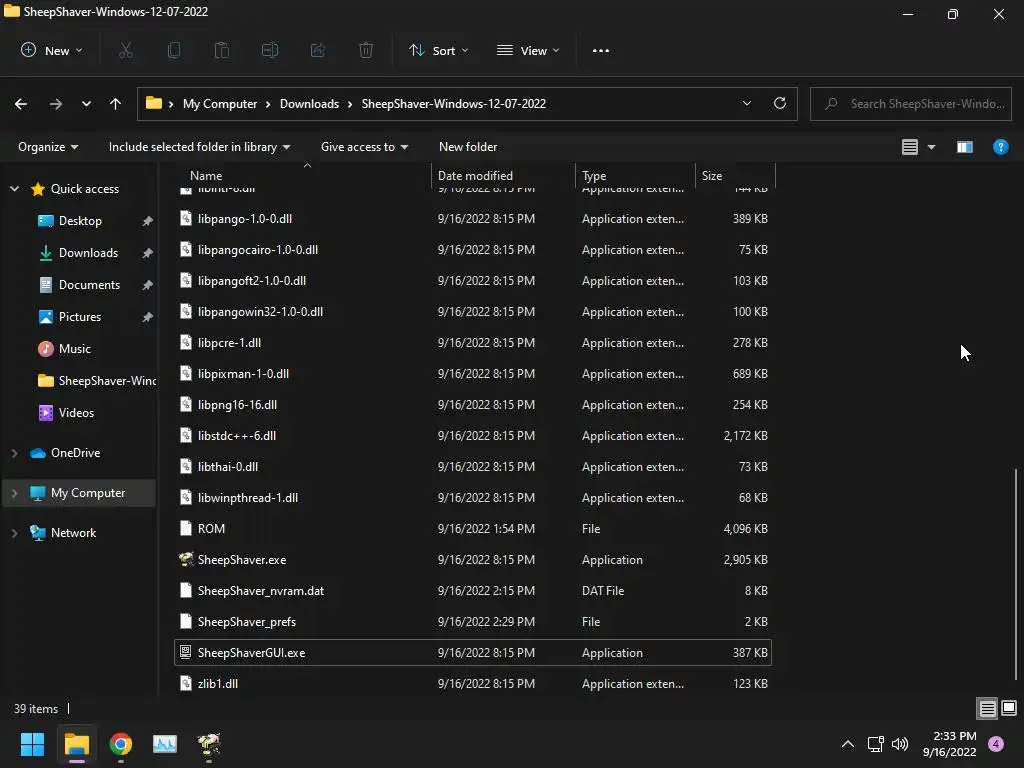1024x768 pixels.
Task: Expand the address bar history dropdown
Action: coord(746,103)
